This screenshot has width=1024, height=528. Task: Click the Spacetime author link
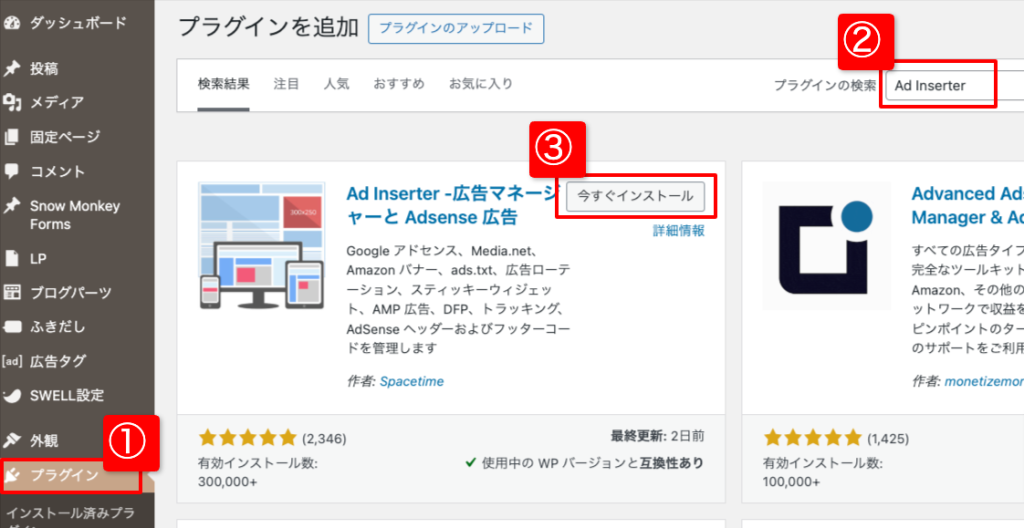point(411,381)
